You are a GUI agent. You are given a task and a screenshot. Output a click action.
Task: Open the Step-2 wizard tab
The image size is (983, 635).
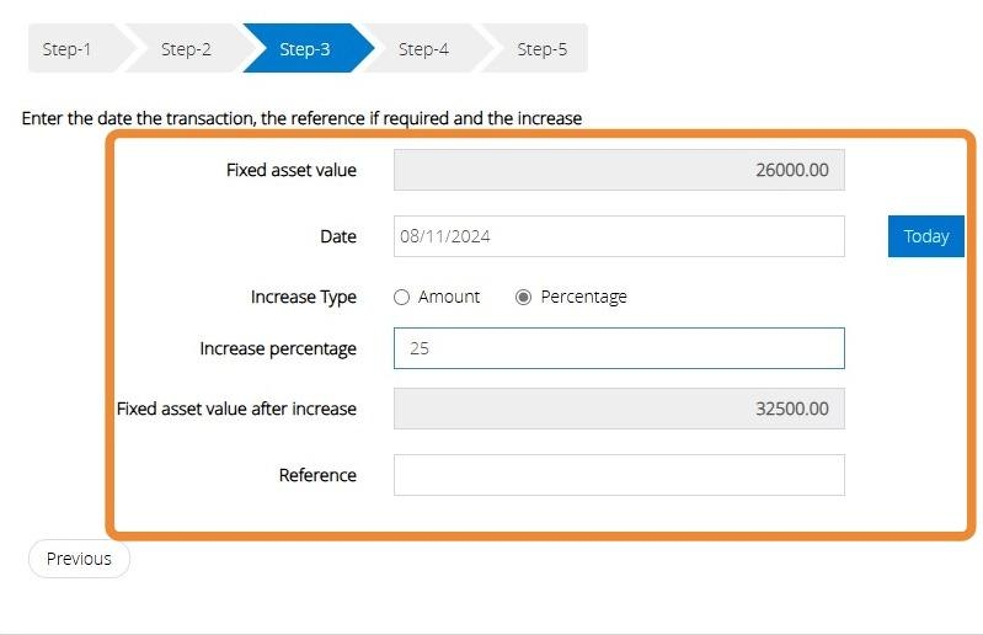point(186,49)
